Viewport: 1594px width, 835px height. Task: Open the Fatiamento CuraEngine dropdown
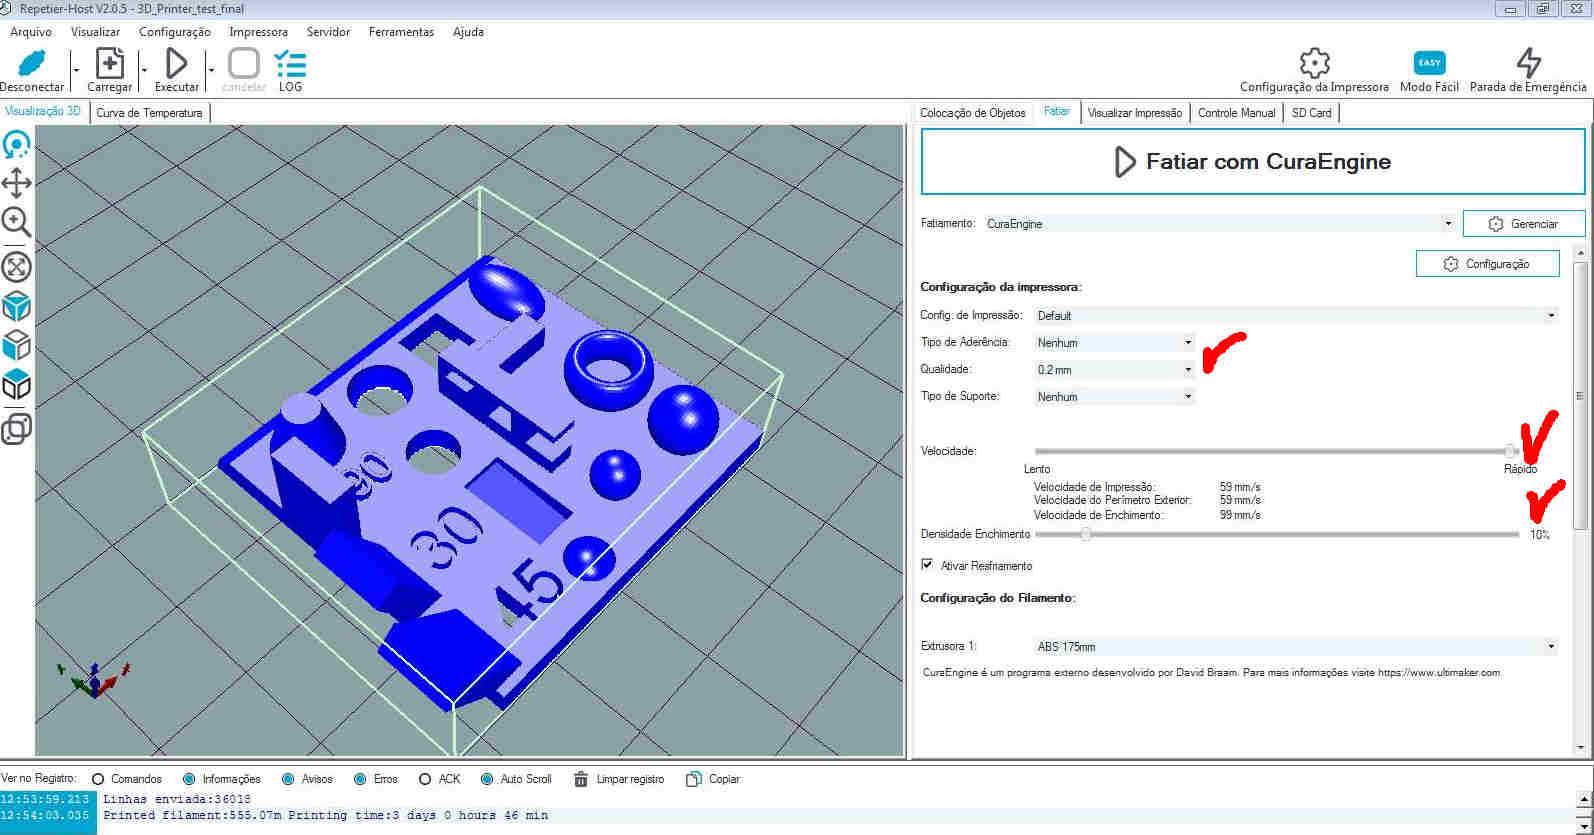click(x=1219, y=224)
